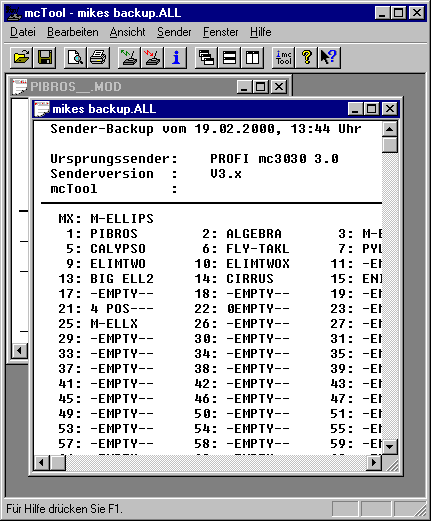Show info using the blue i icon
This screenshot has width=431, height=521.
point(176,57)
